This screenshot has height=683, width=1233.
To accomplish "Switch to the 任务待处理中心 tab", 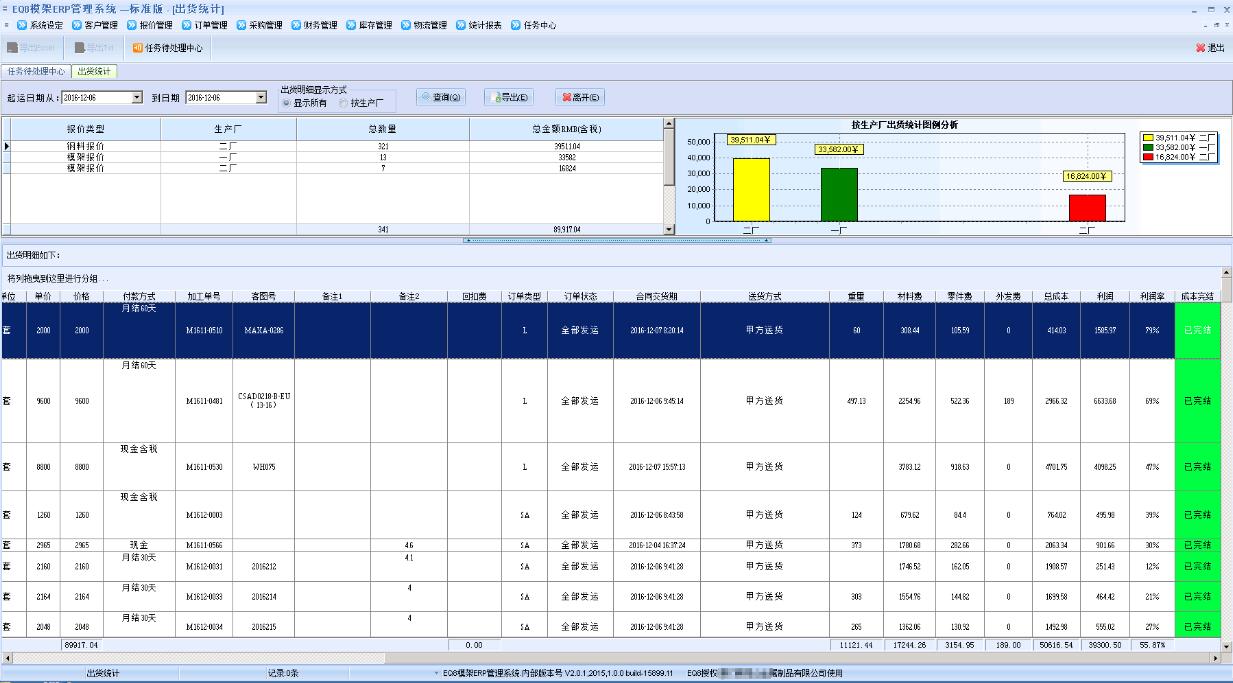I will pos(36,72).
